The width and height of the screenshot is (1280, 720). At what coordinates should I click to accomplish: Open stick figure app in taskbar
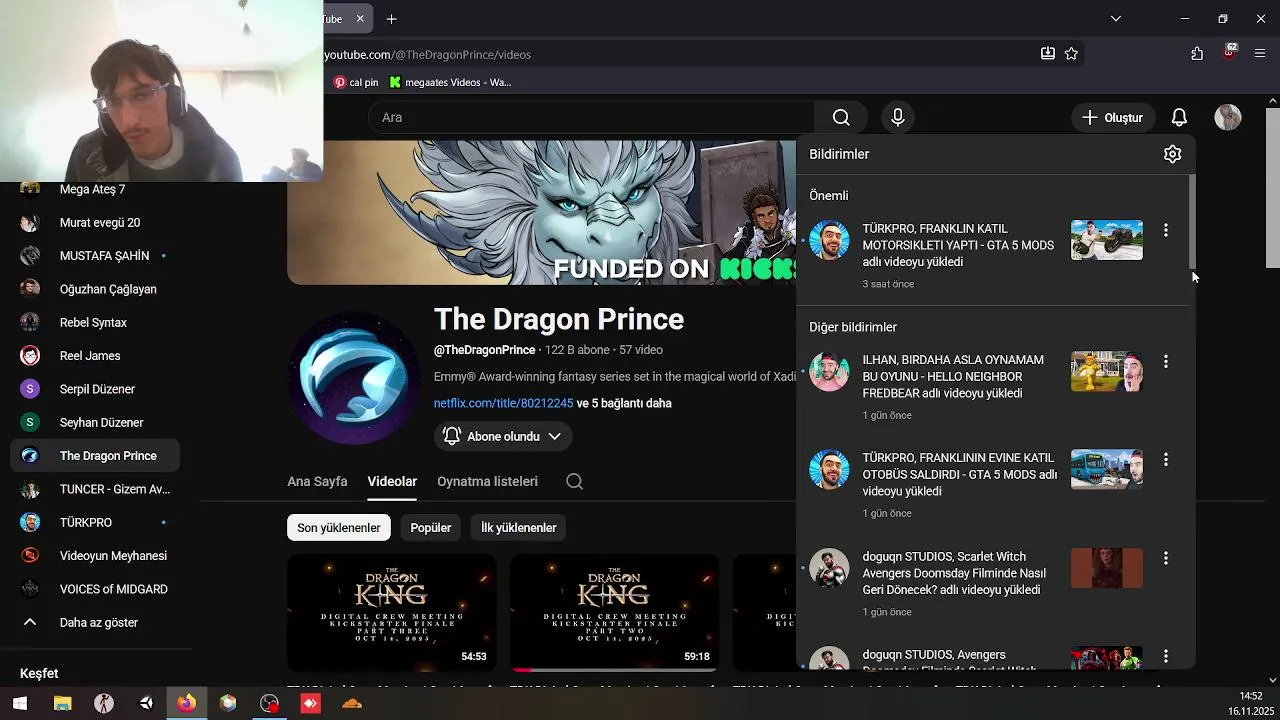tap(104, 703)
